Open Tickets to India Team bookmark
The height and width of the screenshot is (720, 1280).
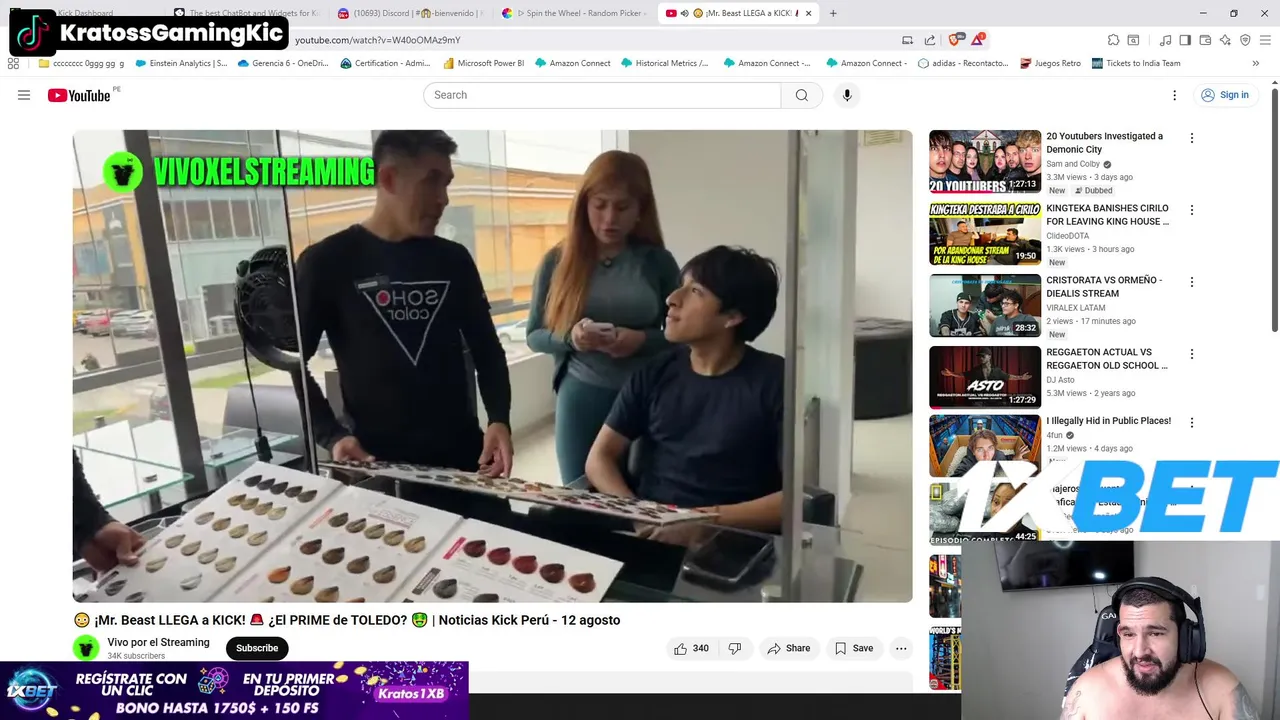pos(1136,63)
